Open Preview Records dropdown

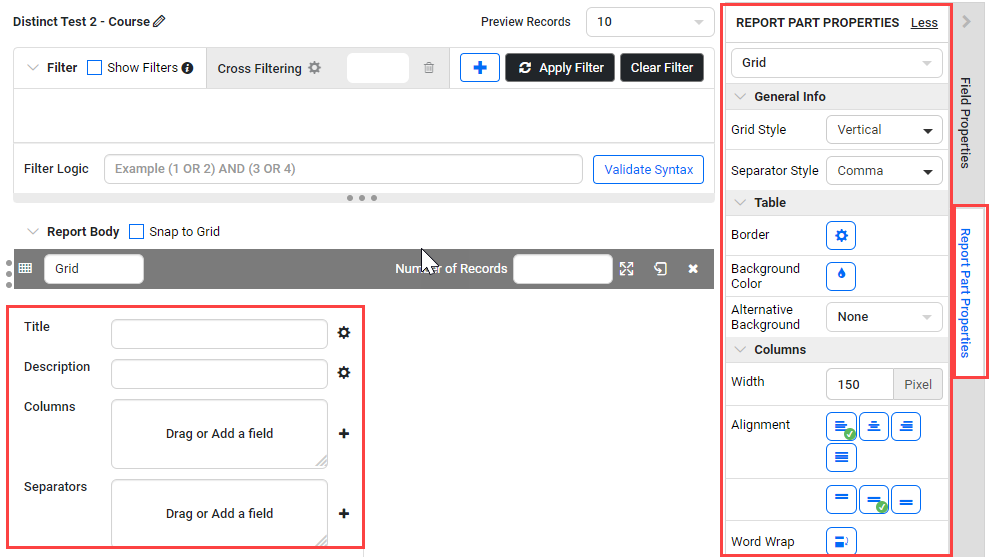point(650,22)
